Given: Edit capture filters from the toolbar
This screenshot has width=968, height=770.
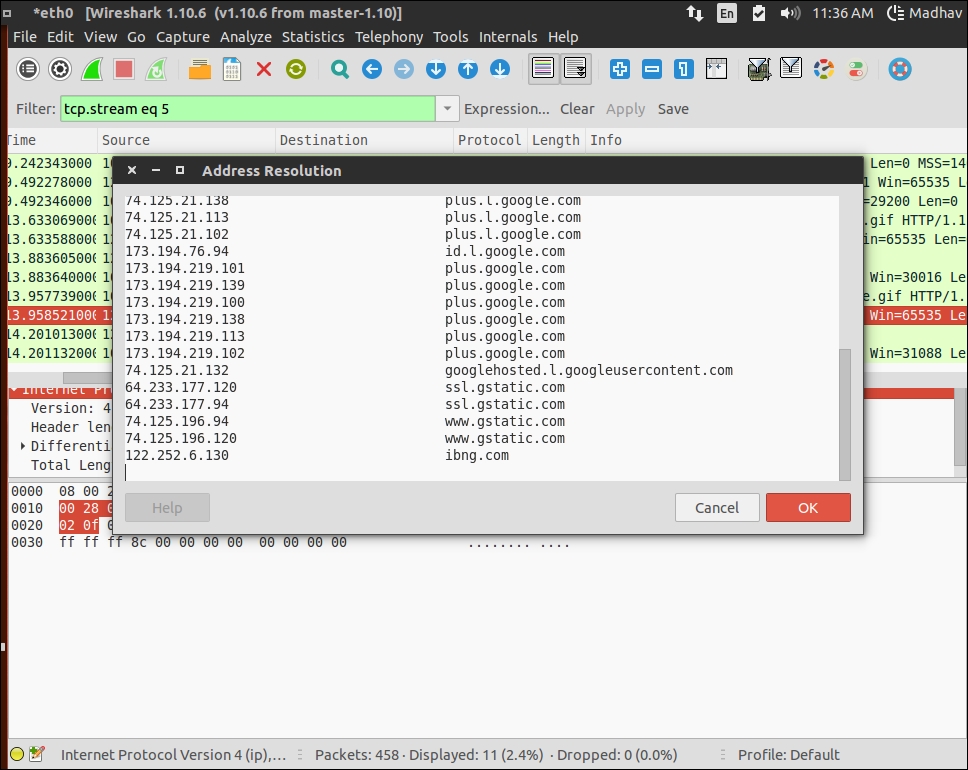Looking at the screenshot, I should 759,69.
